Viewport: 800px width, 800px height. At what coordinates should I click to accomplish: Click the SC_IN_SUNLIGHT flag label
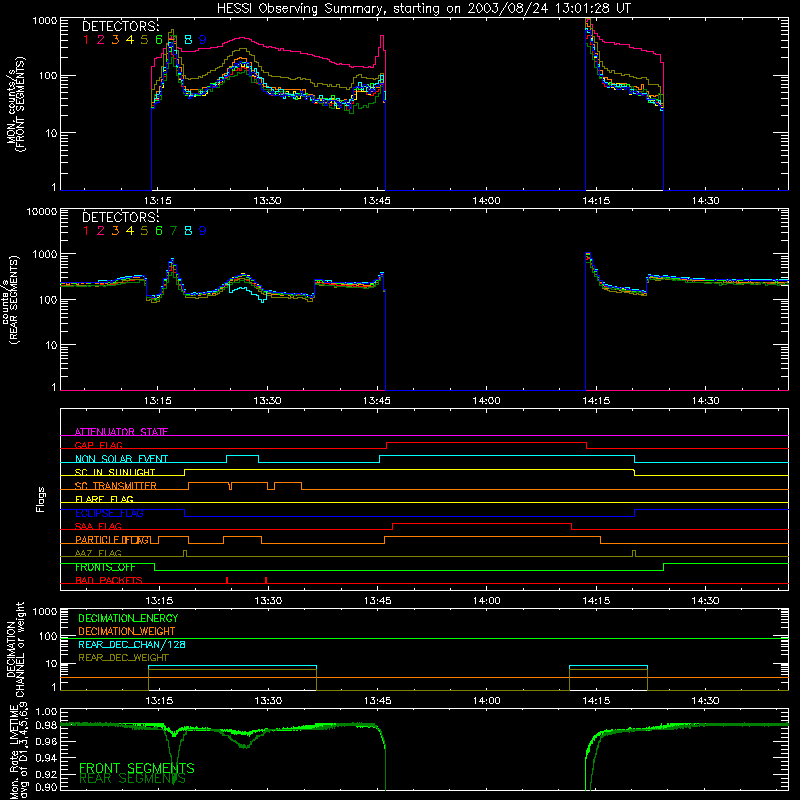[115, 472]
